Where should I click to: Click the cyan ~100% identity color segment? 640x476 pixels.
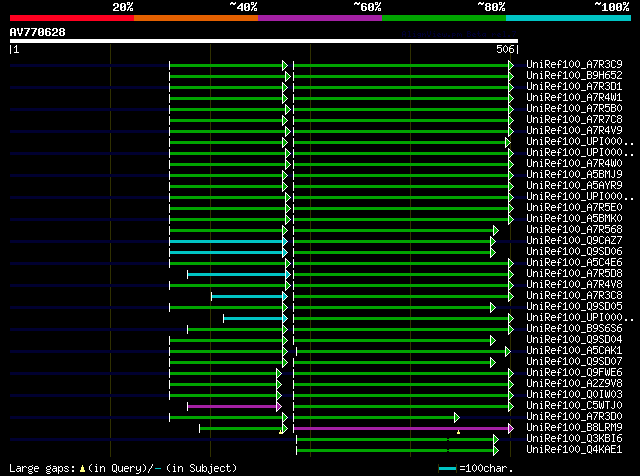click(569, 18)
